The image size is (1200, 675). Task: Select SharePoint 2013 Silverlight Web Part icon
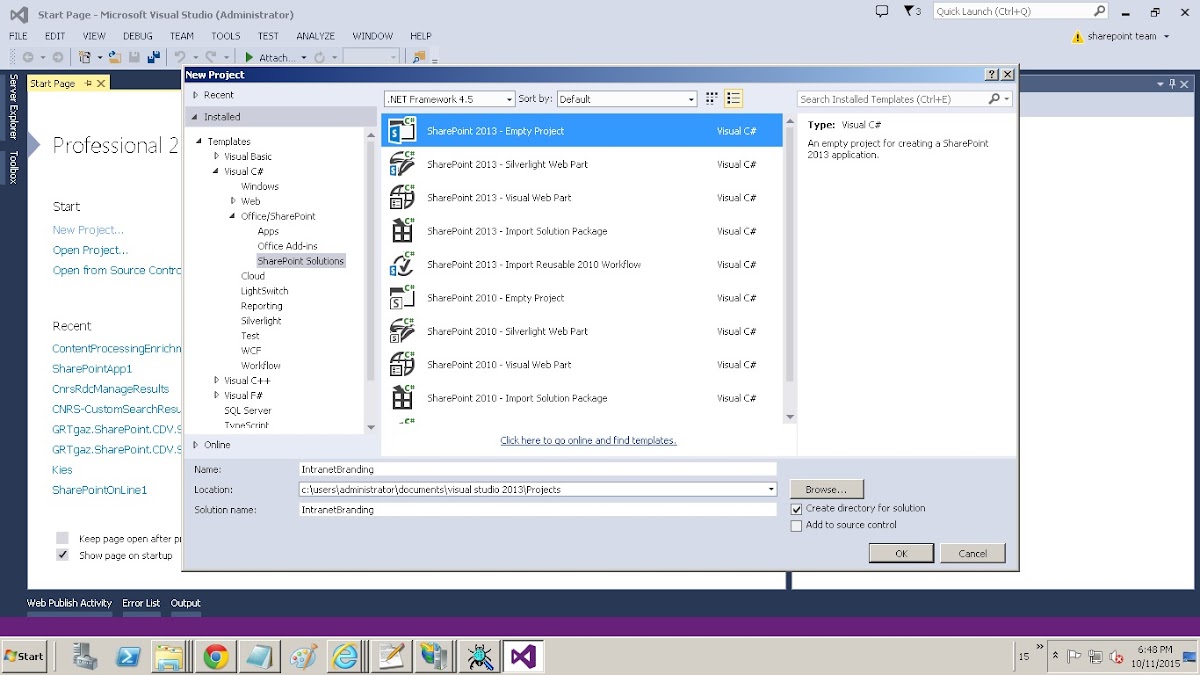point(402,164)
